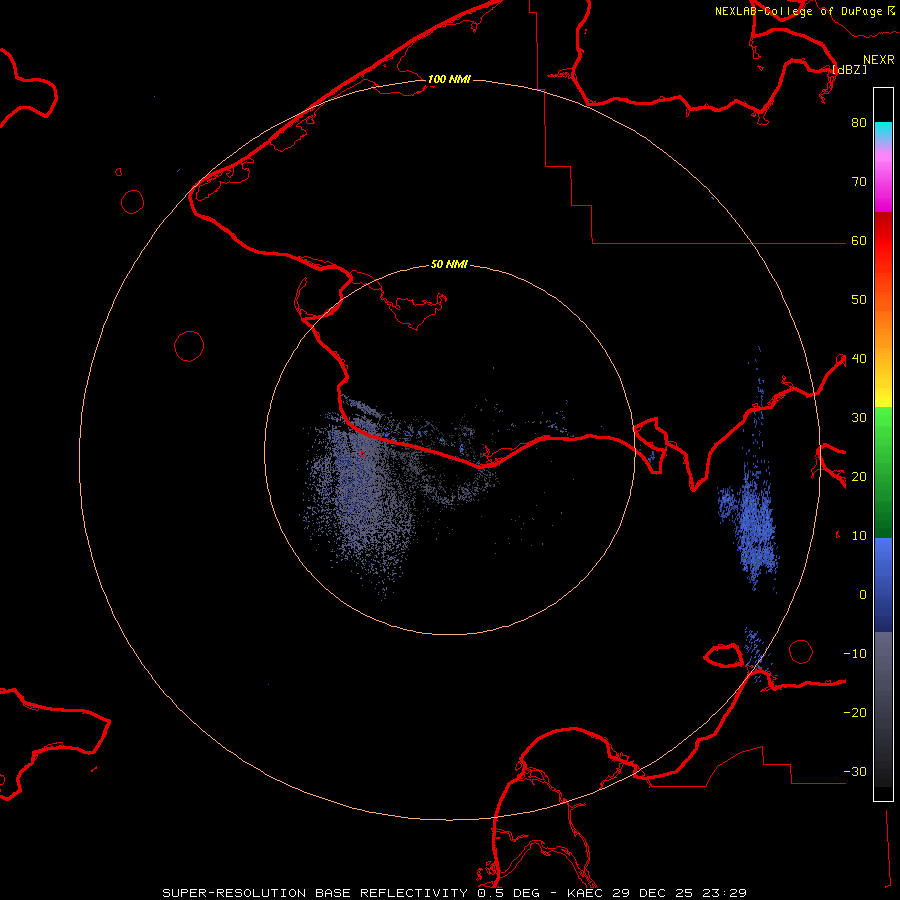This screenshot has height=900, width=900.
Task: Click the "KAEC" station ID in the footer
Action: (x=585, y=893)
